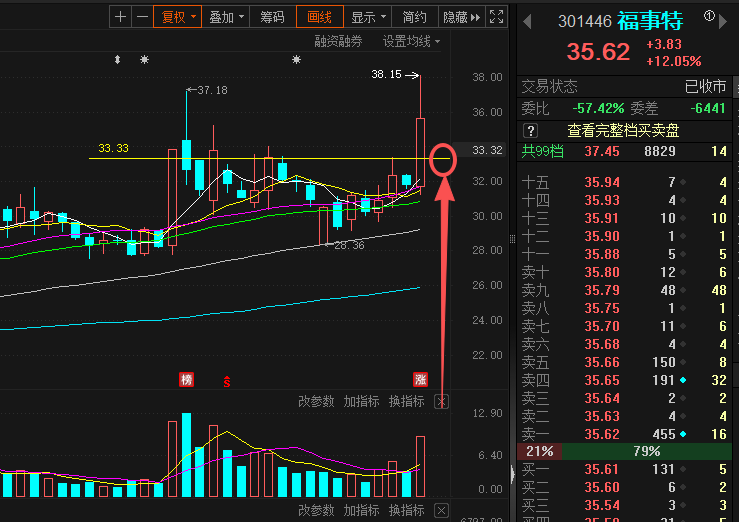Viewport: 739px width, 522px height.
Task: Select 买二 row at 35.60
Action: coord(624,487)
